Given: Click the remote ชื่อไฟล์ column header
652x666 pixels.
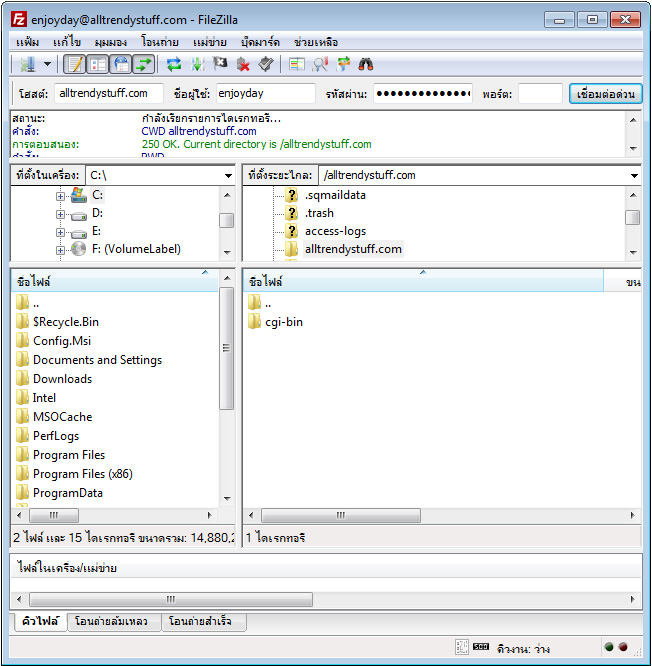Looking at the screenshot, I should coord(423,282).
